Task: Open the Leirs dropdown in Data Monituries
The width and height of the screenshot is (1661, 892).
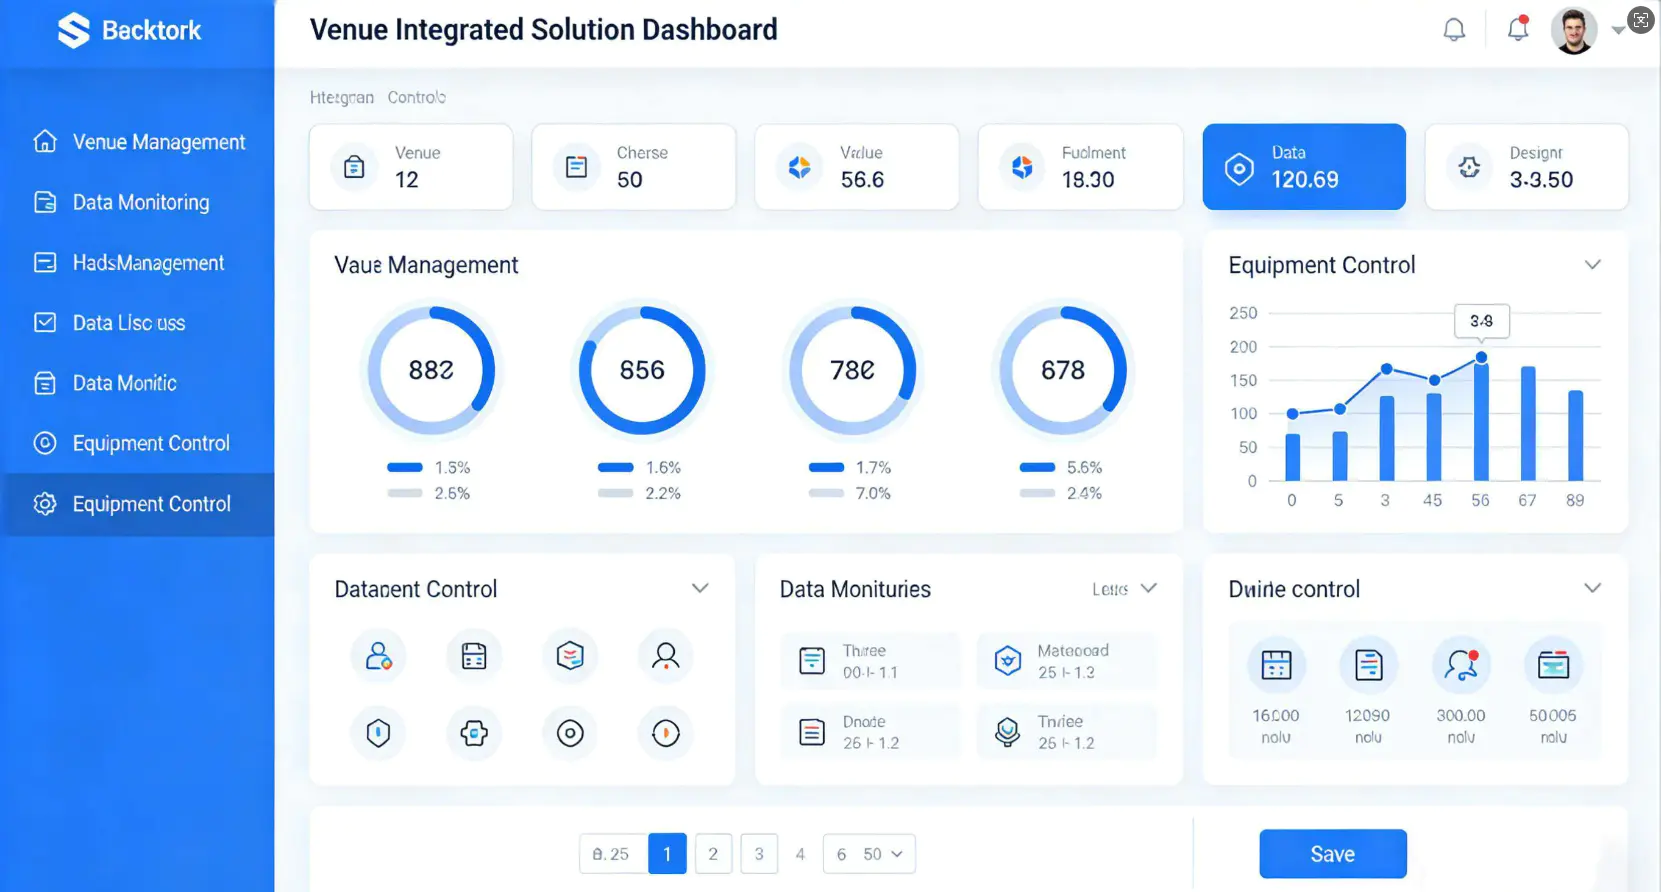Action: coord(1125,589)
